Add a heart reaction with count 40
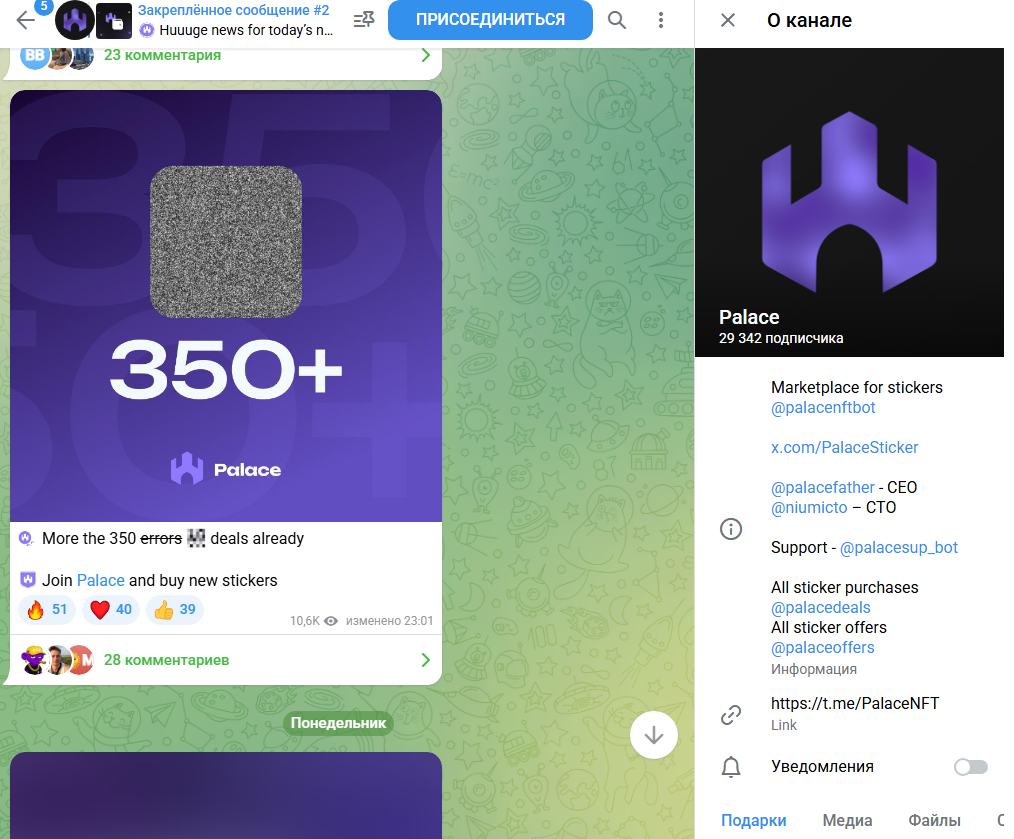Screen dimensions: 1014x839 [x=111, y=609]
